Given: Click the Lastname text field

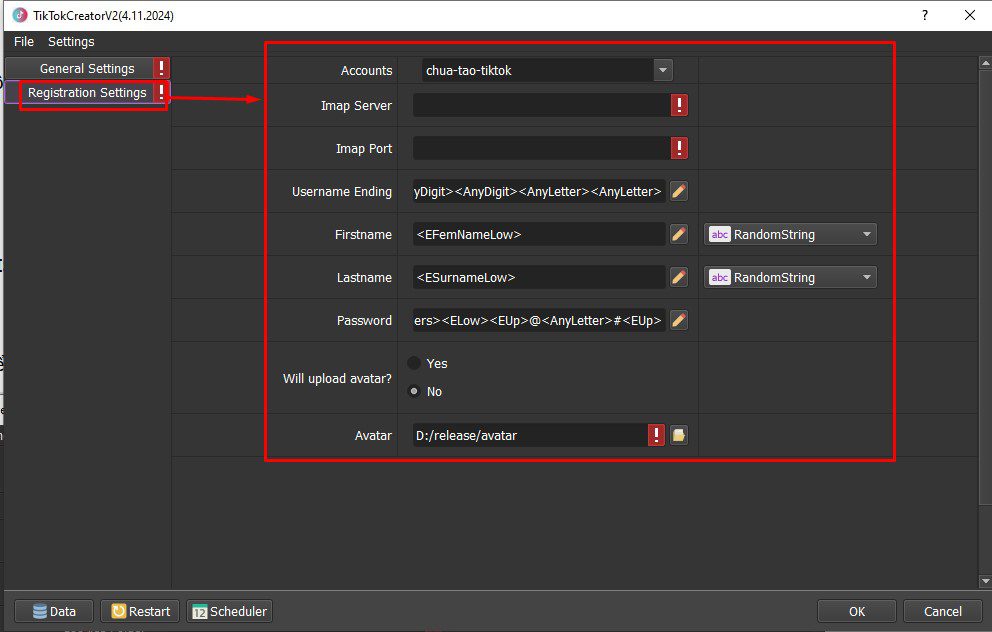Looking at the screenshot, I should [539, 277].
